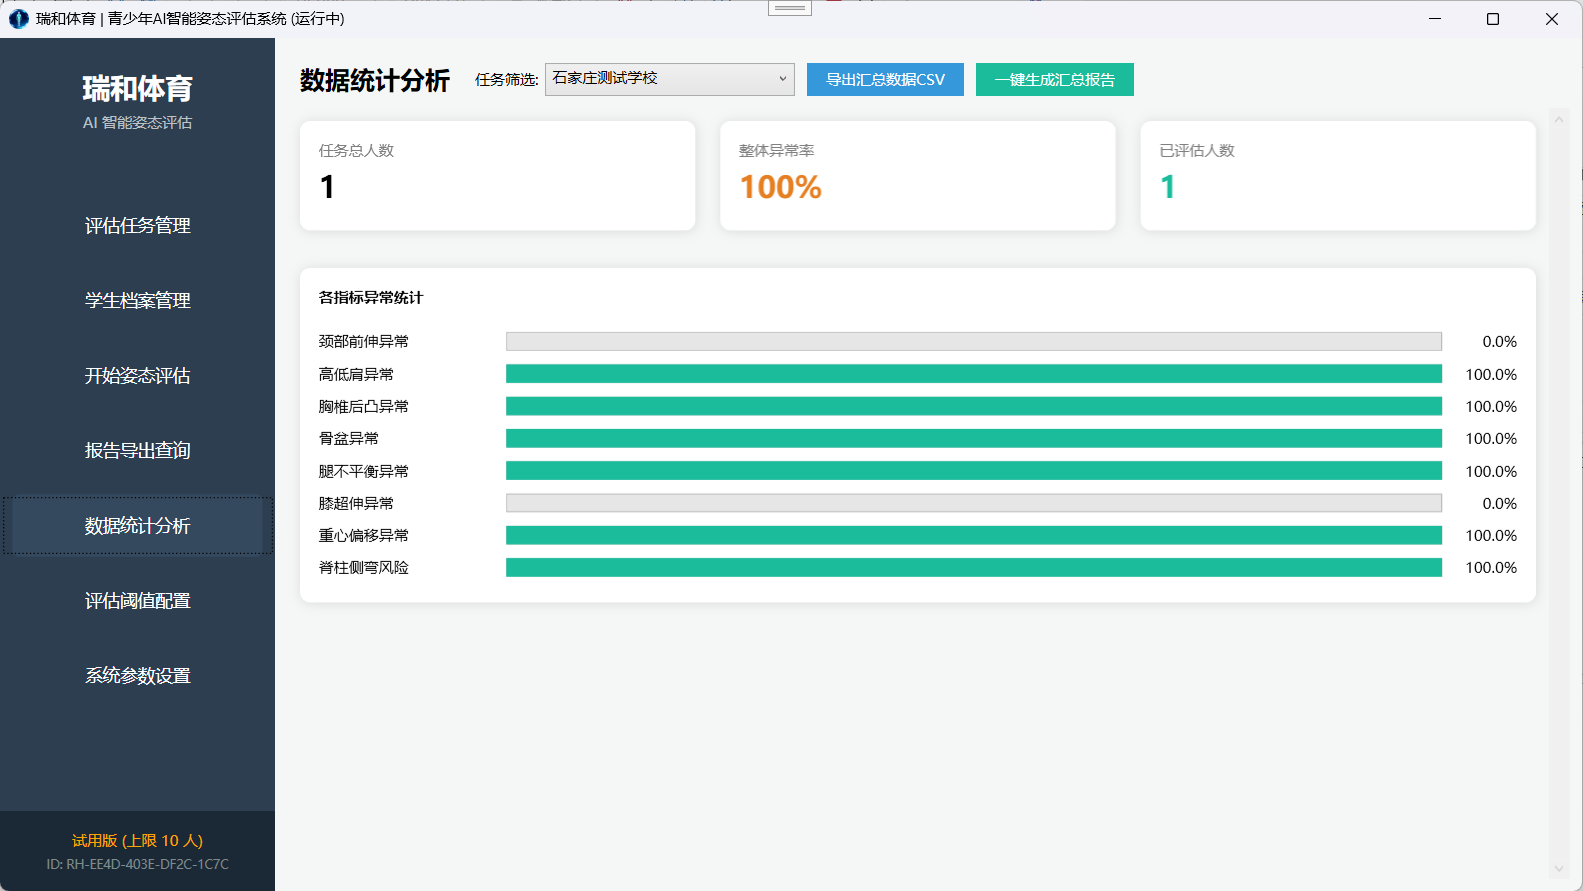1583x891 pixels.
Task: Click the 膝超伸异常 progress bar
Action: pos(974,503)
